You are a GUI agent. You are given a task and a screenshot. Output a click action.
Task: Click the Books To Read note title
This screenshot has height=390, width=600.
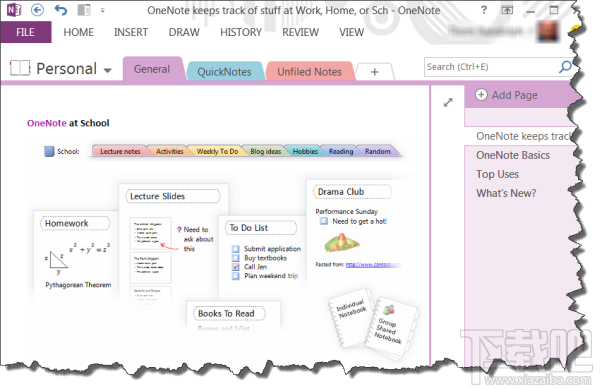tap(226, 313)
